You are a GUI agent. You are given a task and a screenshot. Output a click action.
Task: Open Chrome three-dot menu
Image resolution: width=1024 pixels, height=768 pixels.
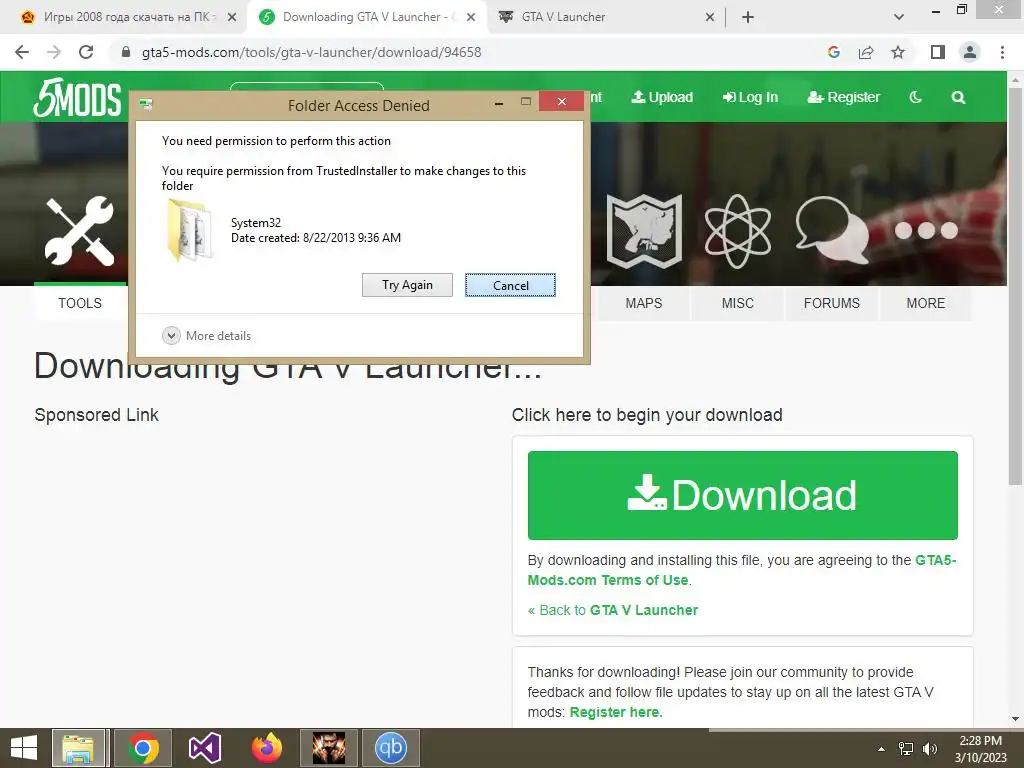click(x=1002, y=52)
